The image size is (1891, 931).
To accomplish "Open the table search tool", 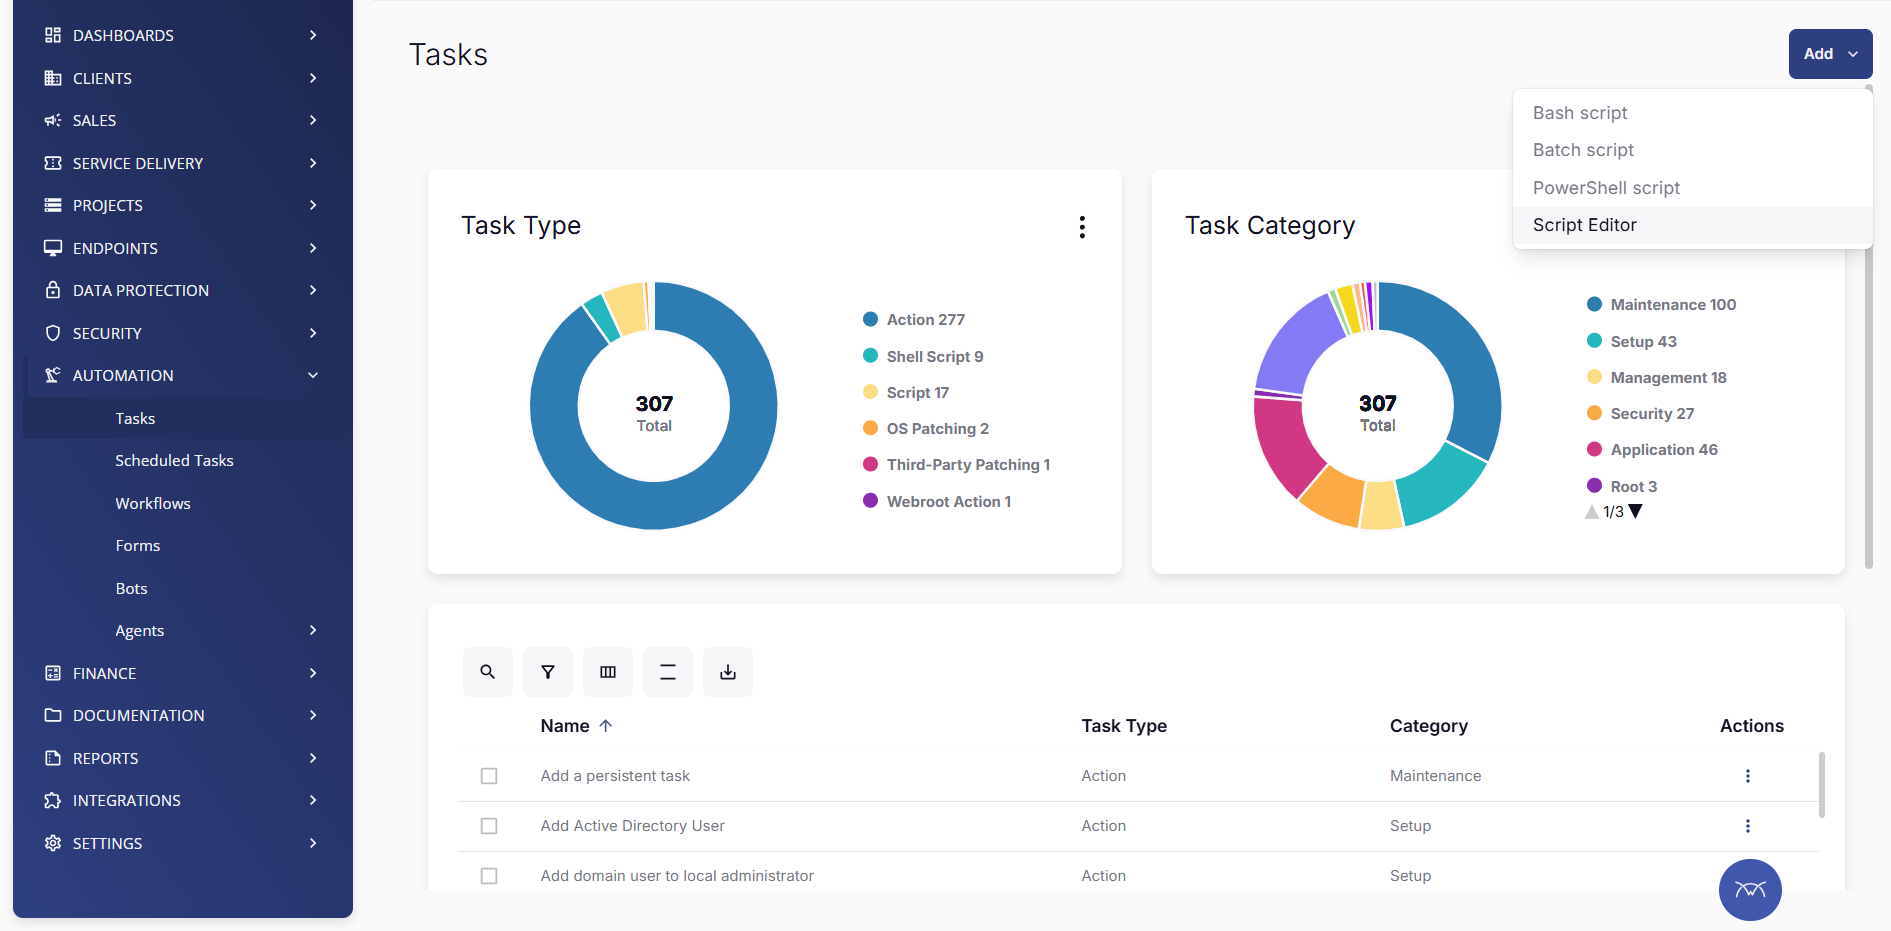I will pos(488,672).
